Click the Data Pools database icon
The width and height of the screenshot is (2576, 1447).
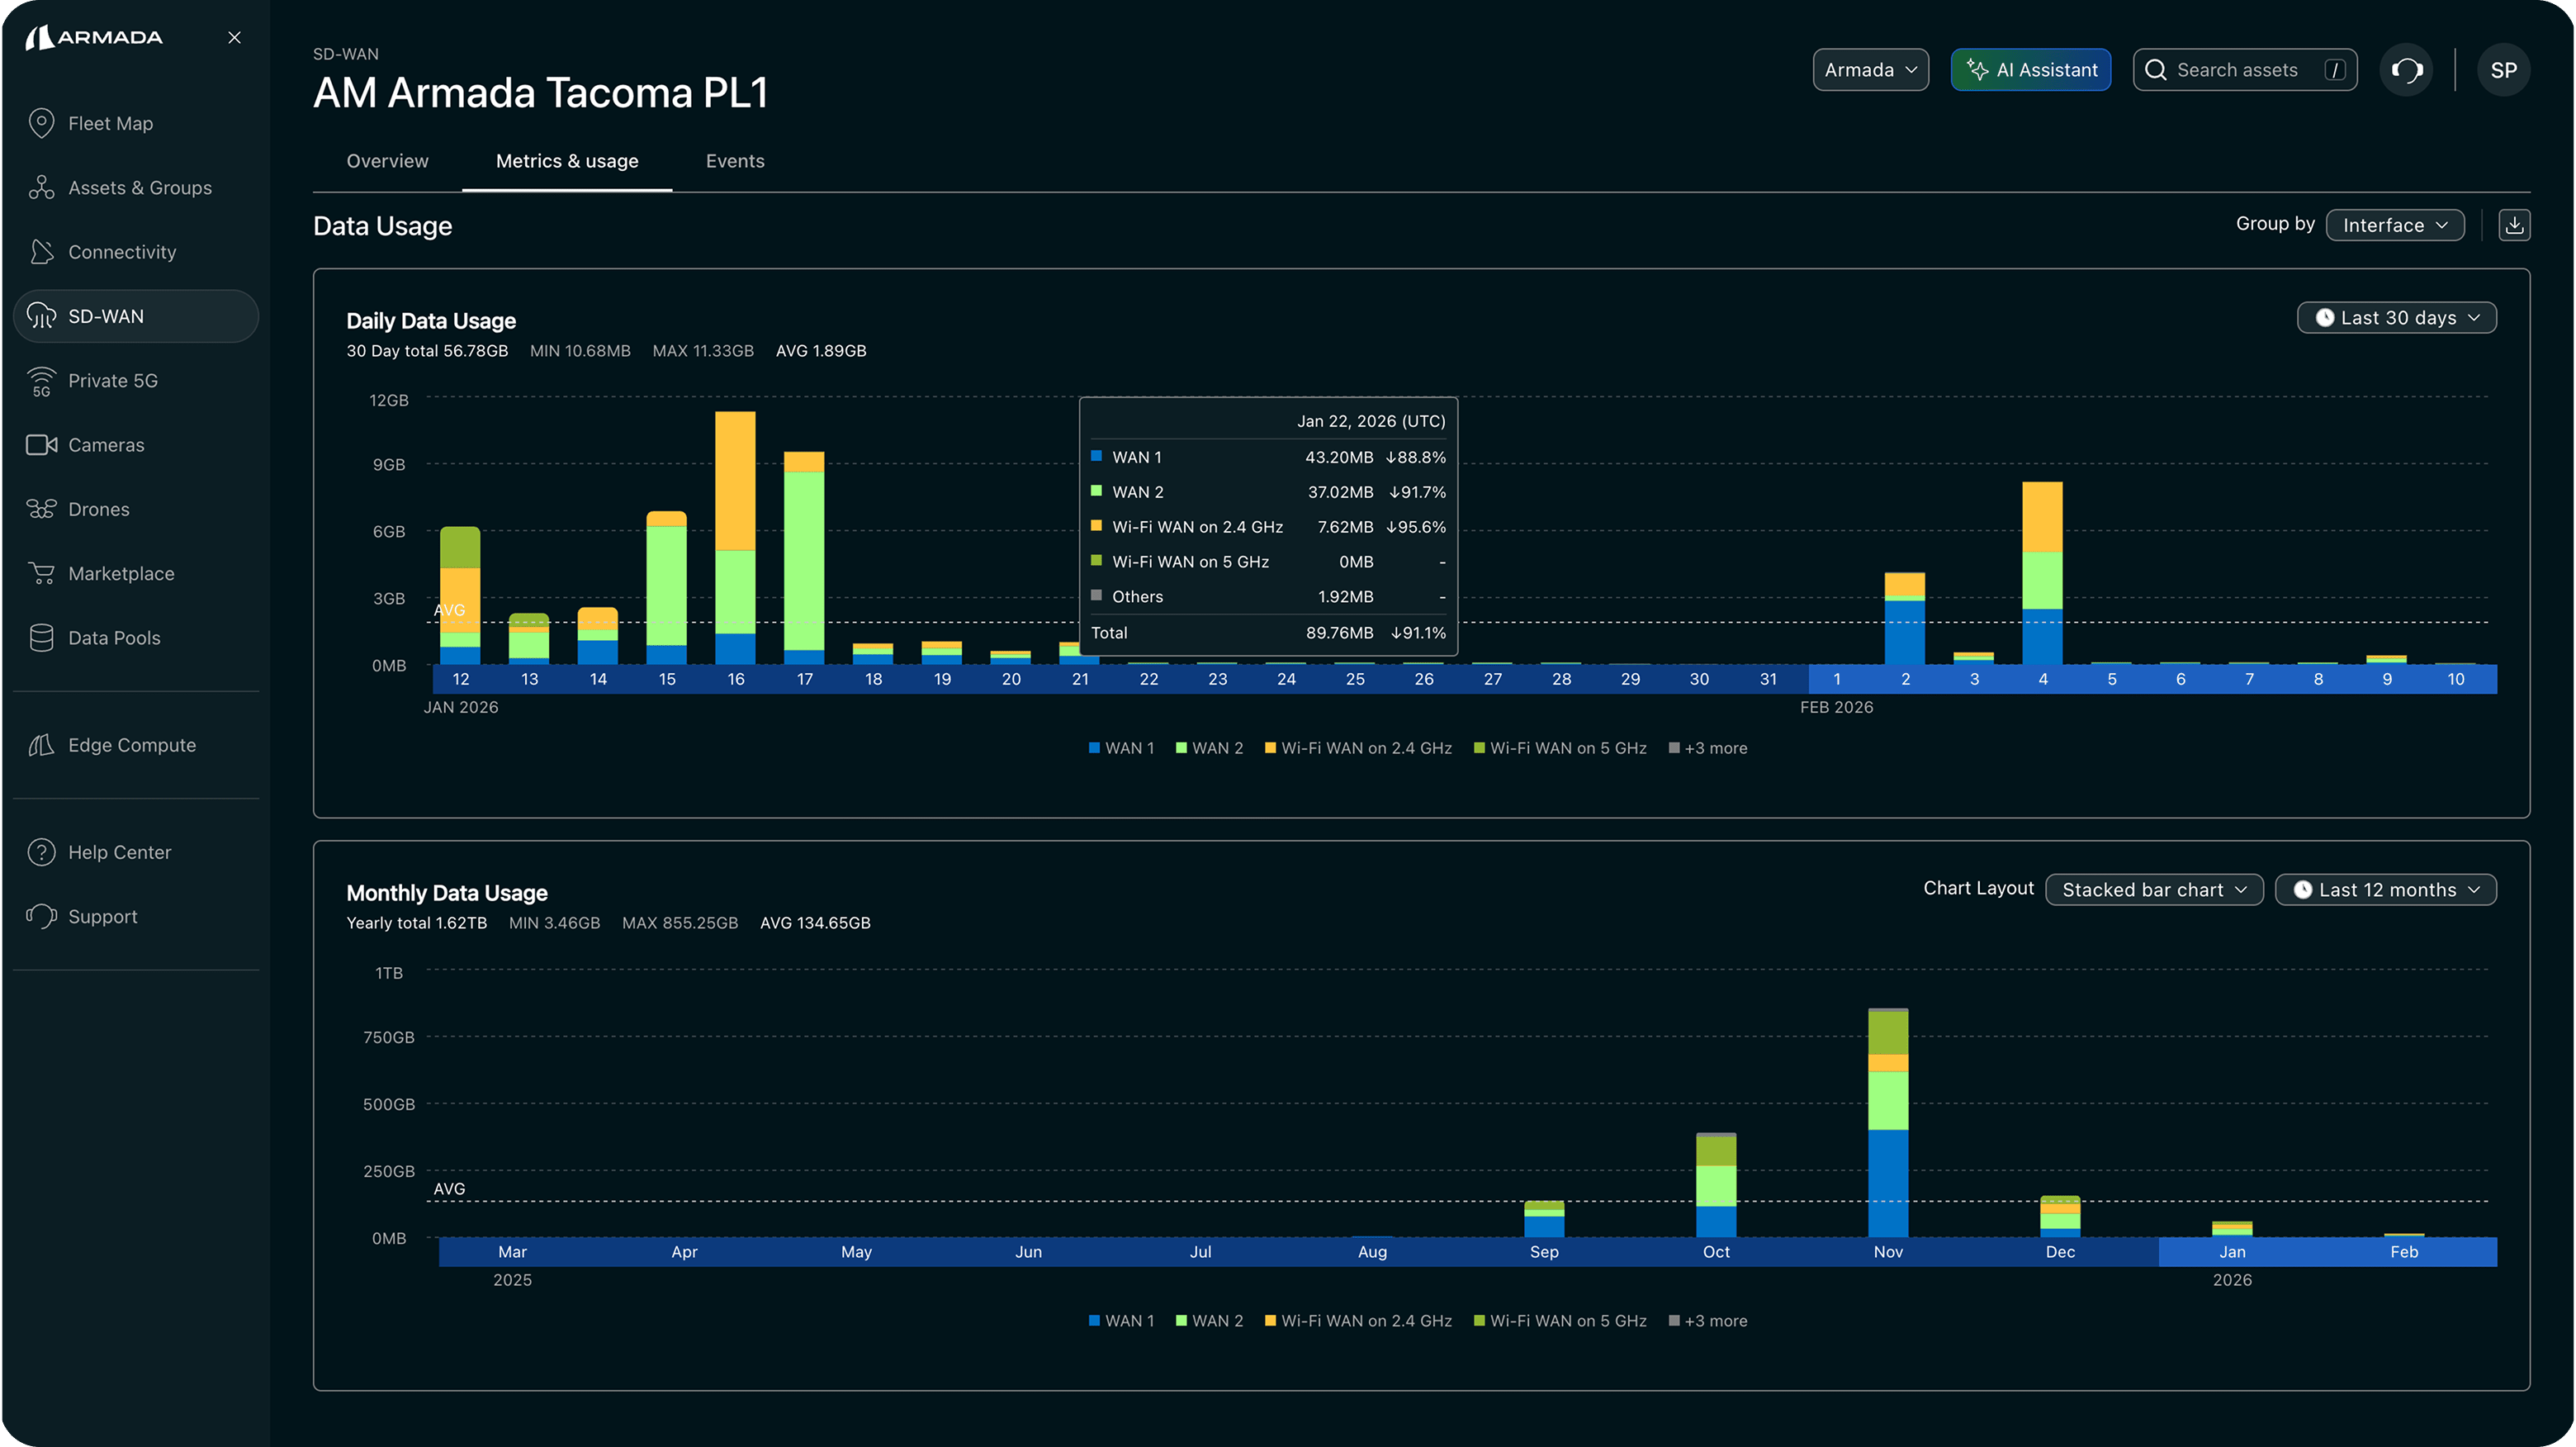tap(41, 638)
